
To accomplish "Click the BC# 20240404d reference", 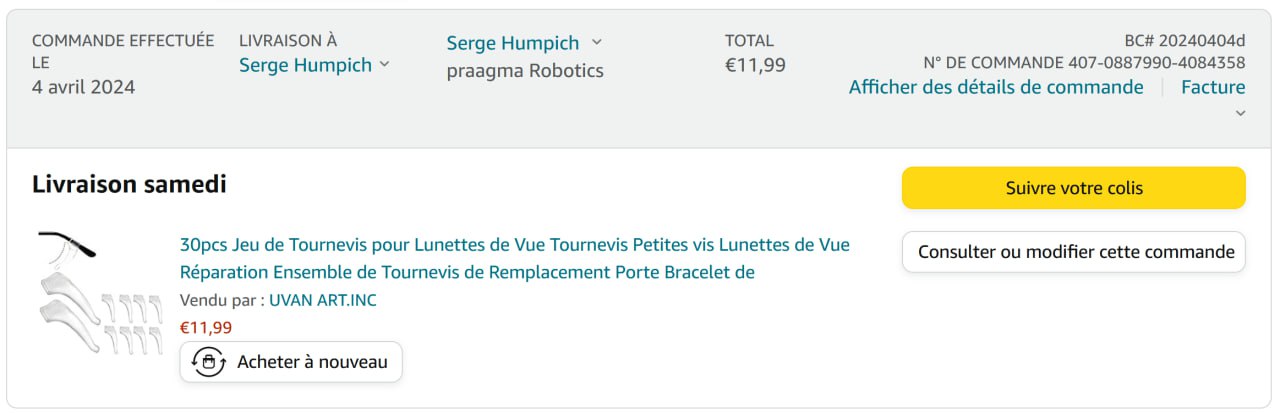I will (1184, 40).
